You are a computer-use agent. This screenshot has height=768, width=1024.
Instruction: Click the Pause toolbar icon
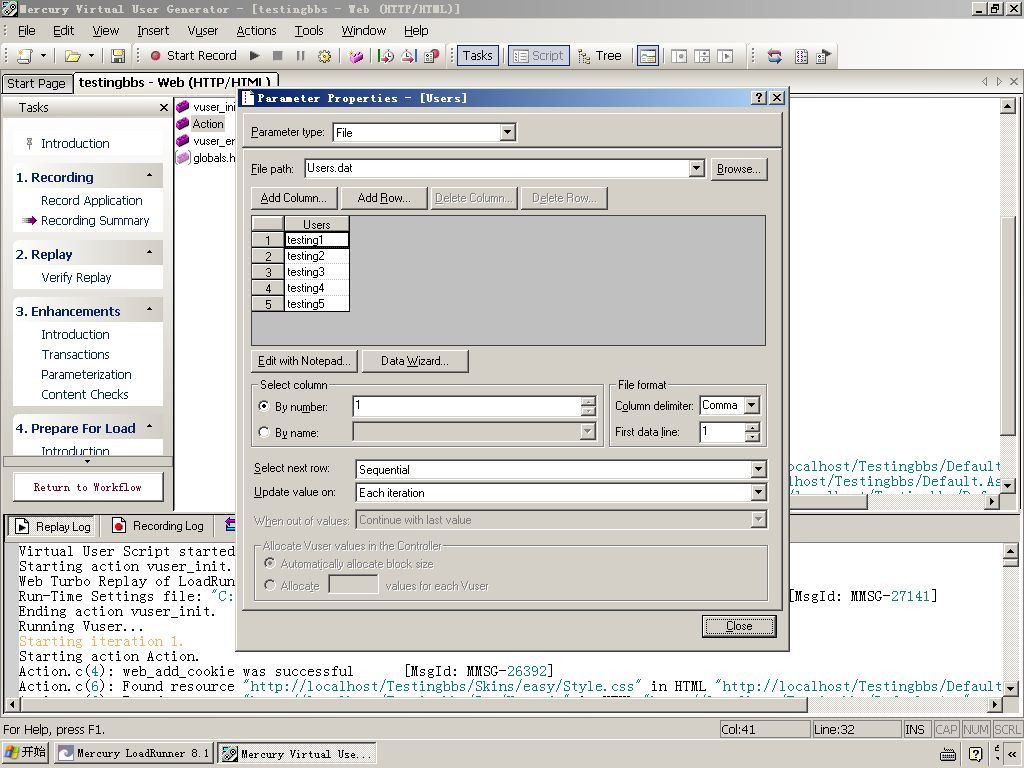[300, 56]
